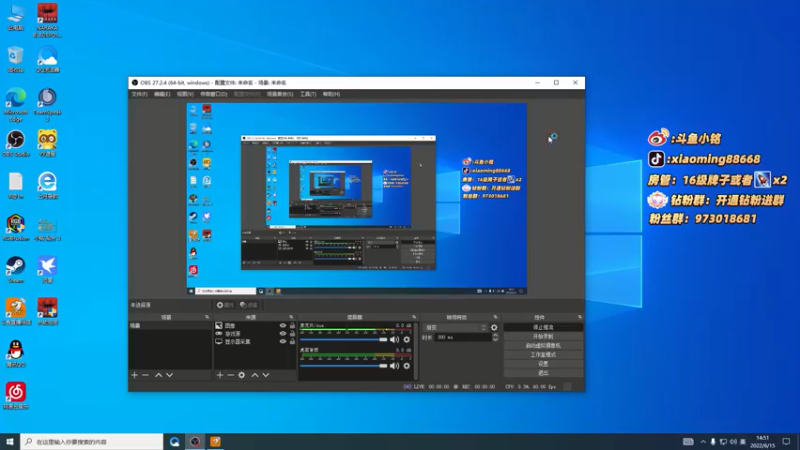Move the selected source down
Screen dimensions: 800x450
click(x=266, y=375)
